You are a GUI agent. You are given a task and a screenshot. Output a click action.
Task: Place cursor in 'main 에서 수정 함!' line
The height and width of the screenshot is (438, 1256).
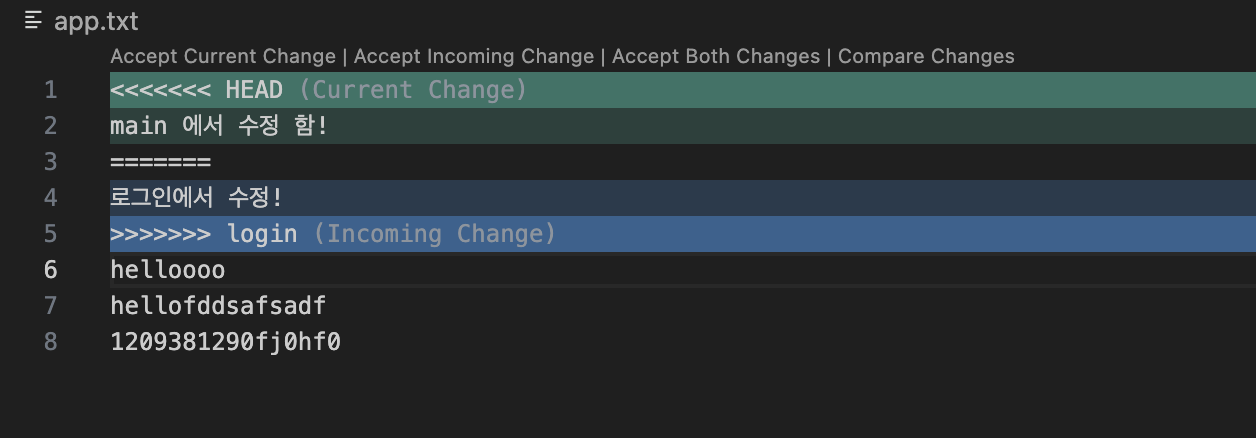pyautogui.click(x=219, y=126)
